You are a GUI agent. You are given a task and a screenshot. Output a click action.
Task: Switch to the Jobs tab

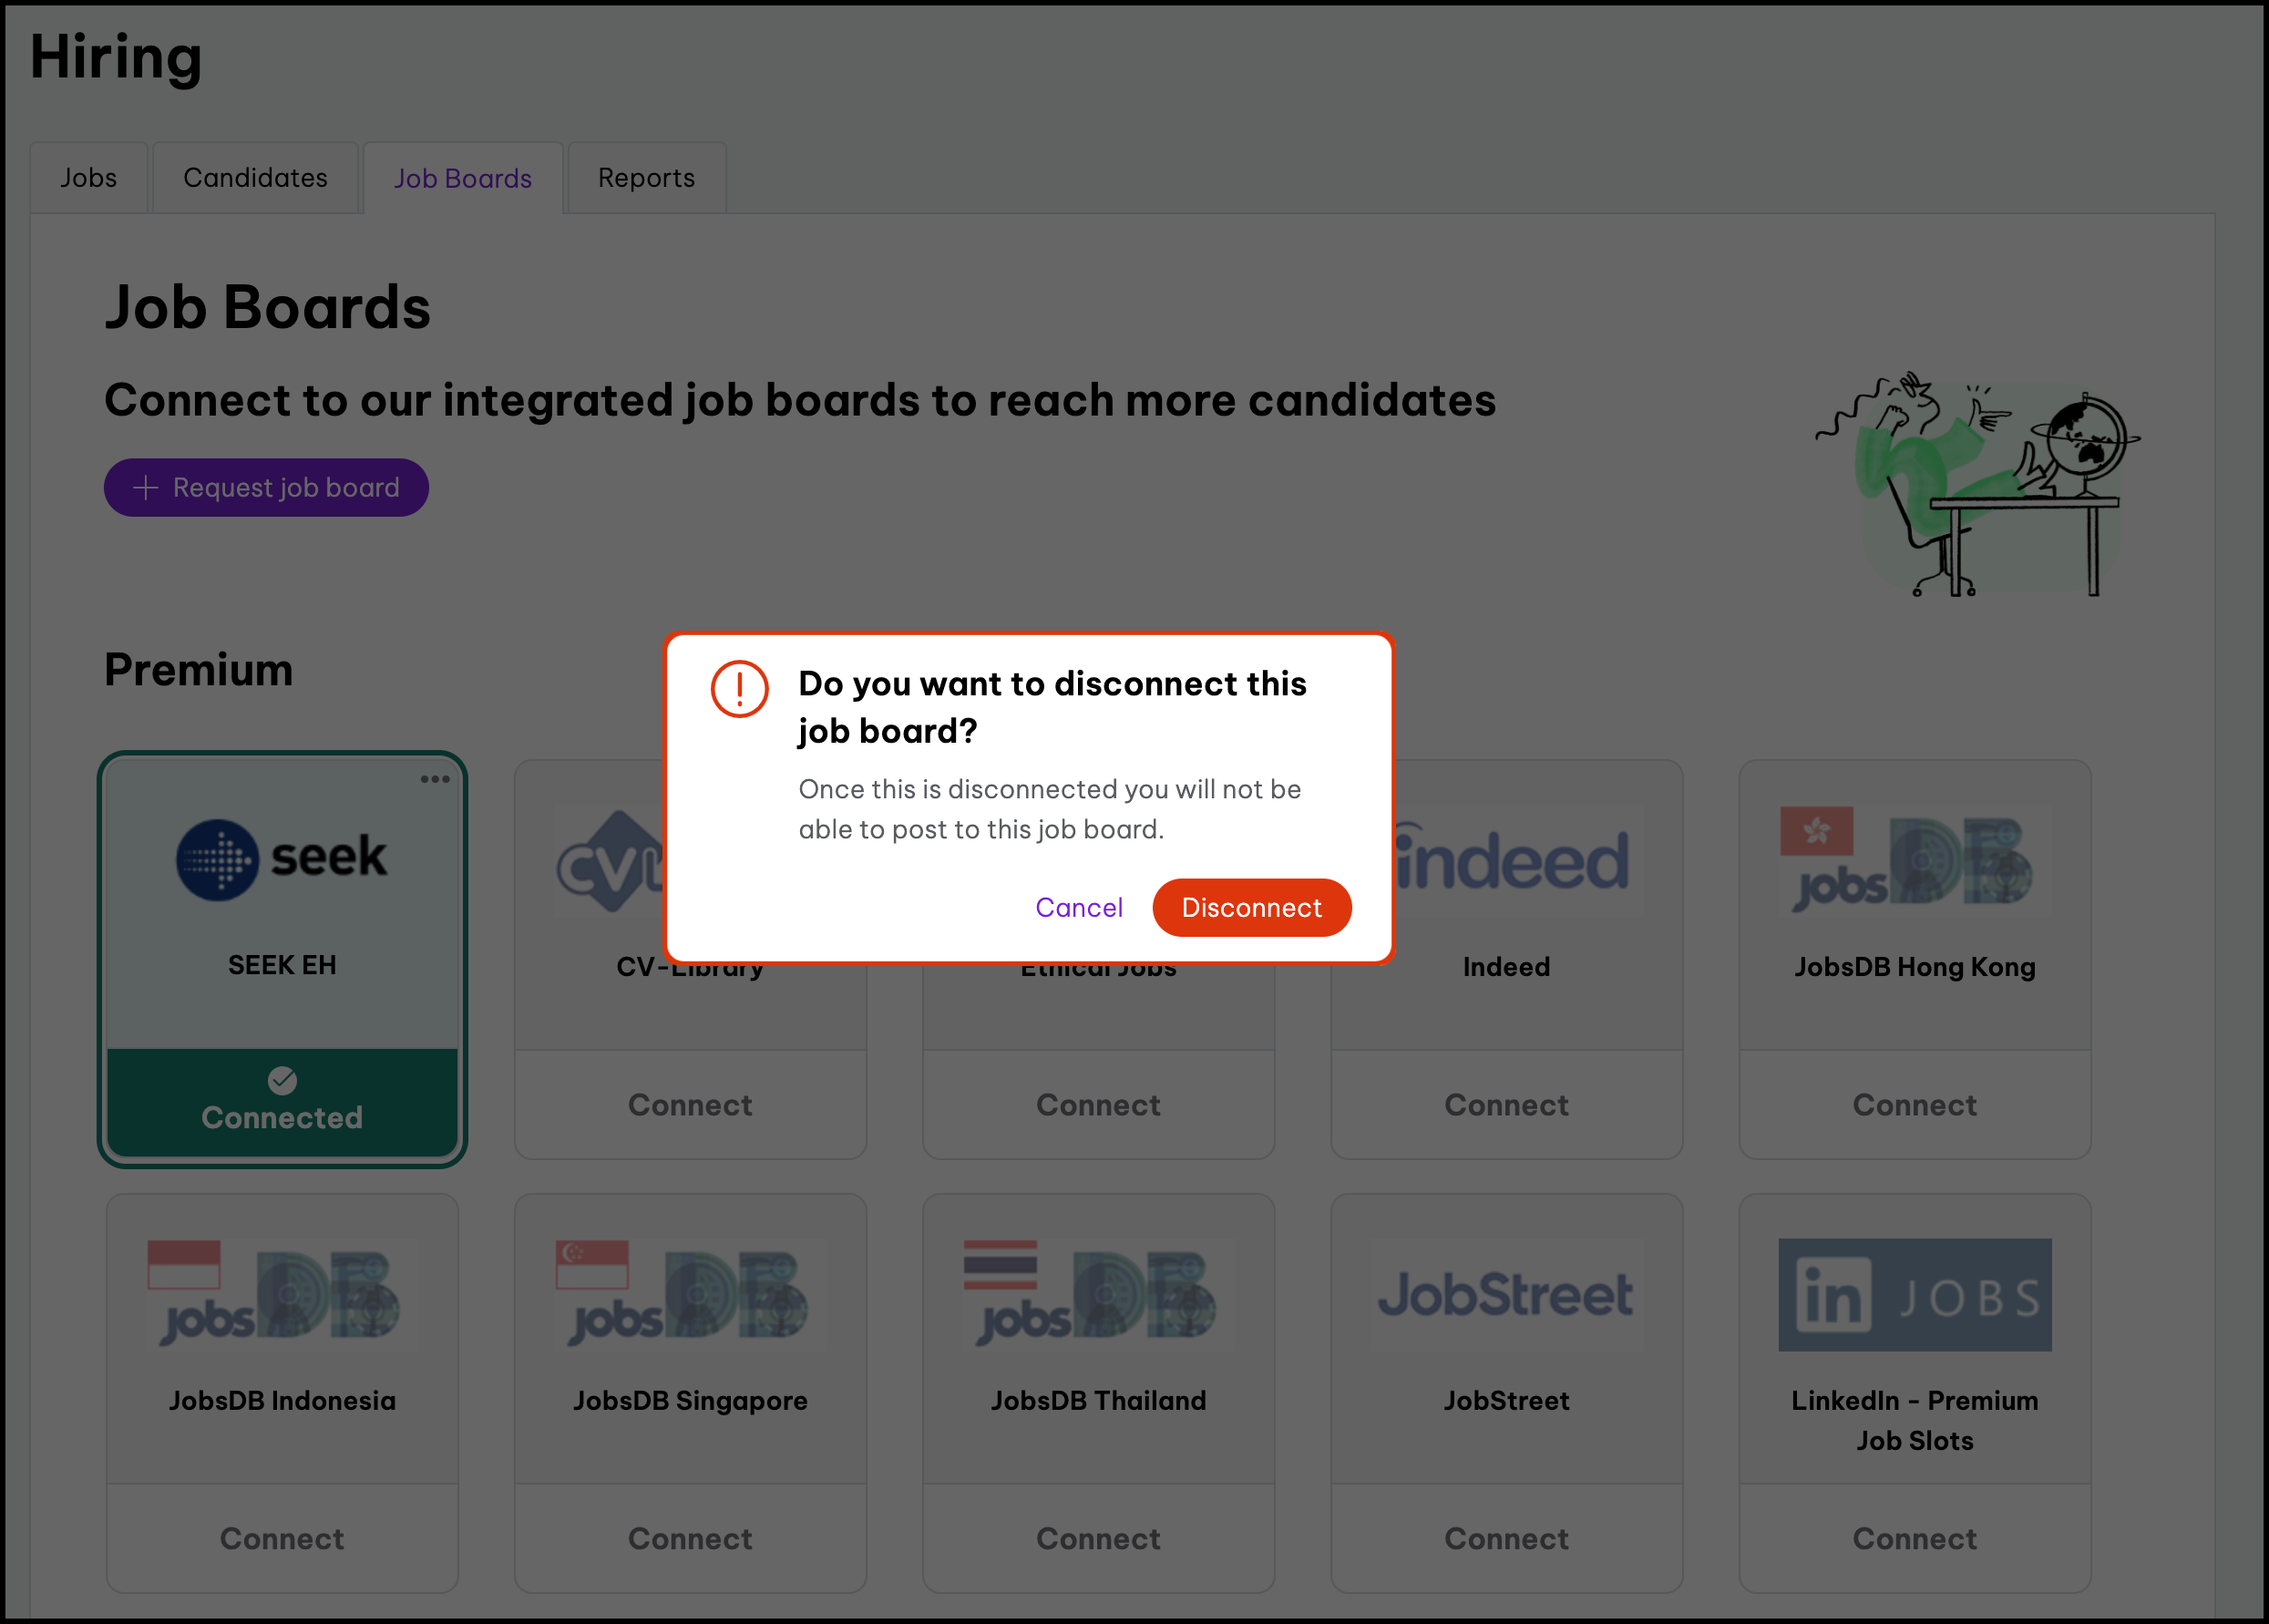[x=88, y=178]
